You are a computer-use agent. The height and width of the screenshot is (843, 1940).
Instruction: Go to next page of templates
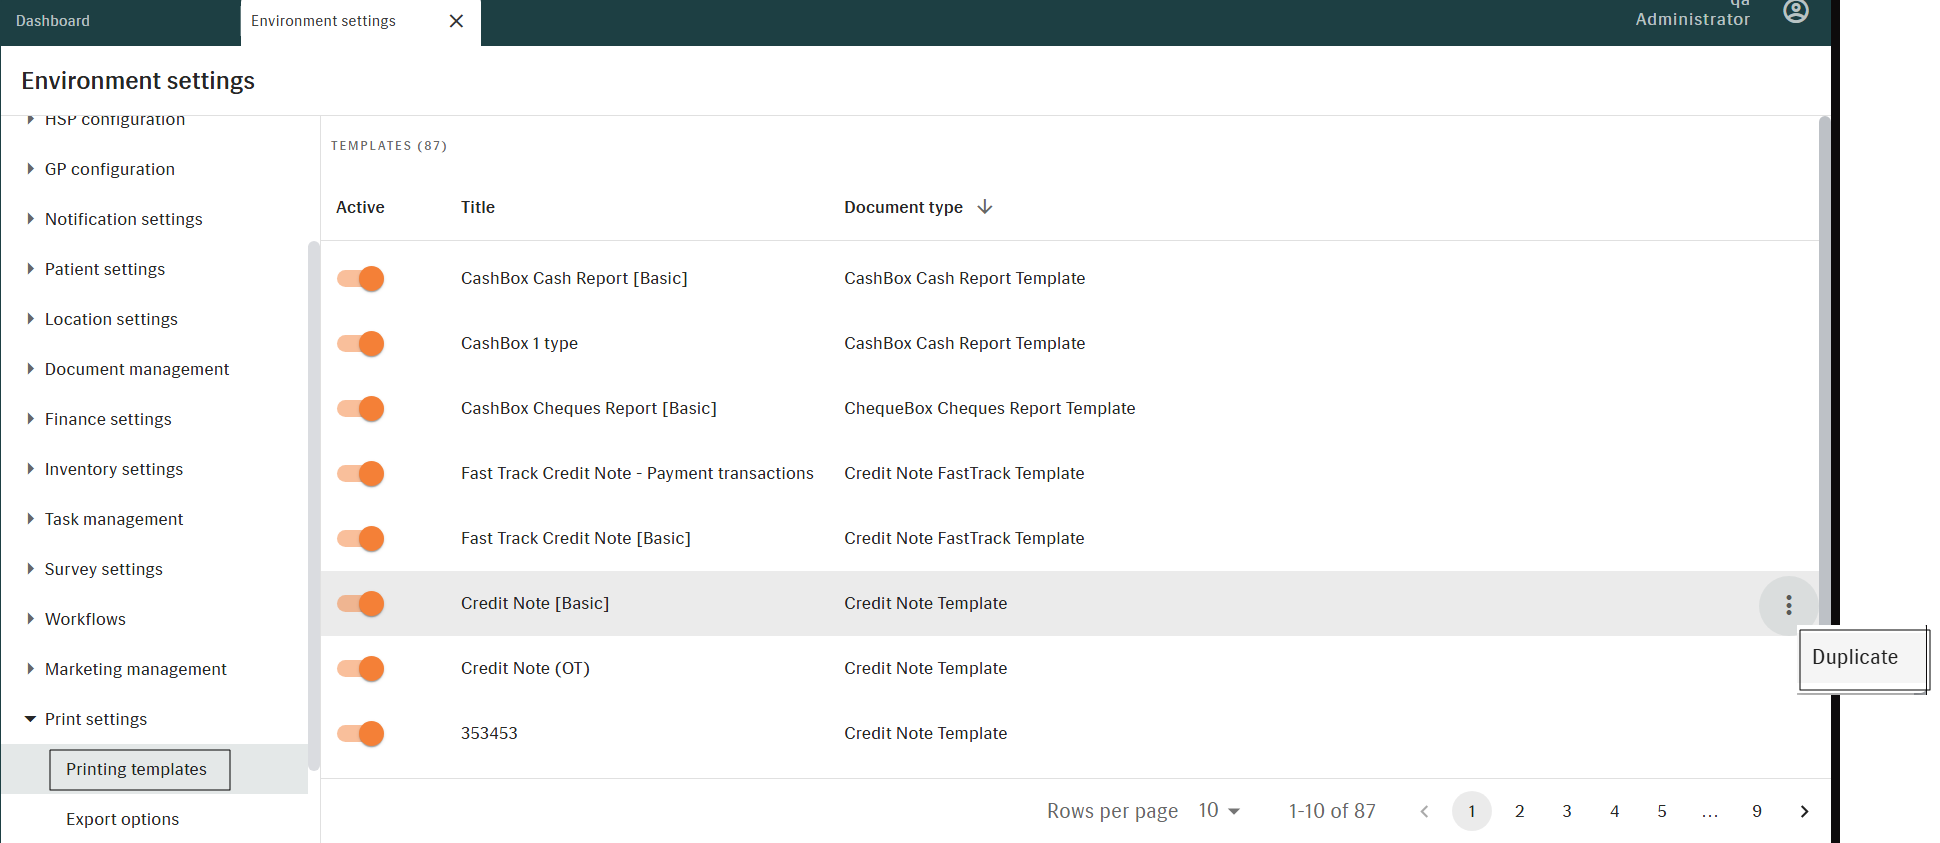coord(1804,811)
